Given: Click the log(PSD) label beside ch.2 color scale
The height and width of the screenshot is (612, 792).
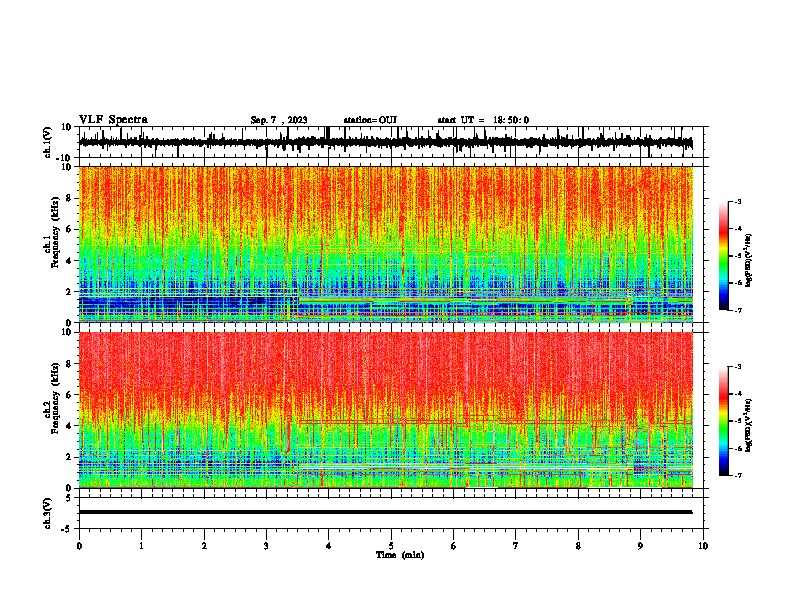Looking at the screenshot, I should tap(749, 425).
